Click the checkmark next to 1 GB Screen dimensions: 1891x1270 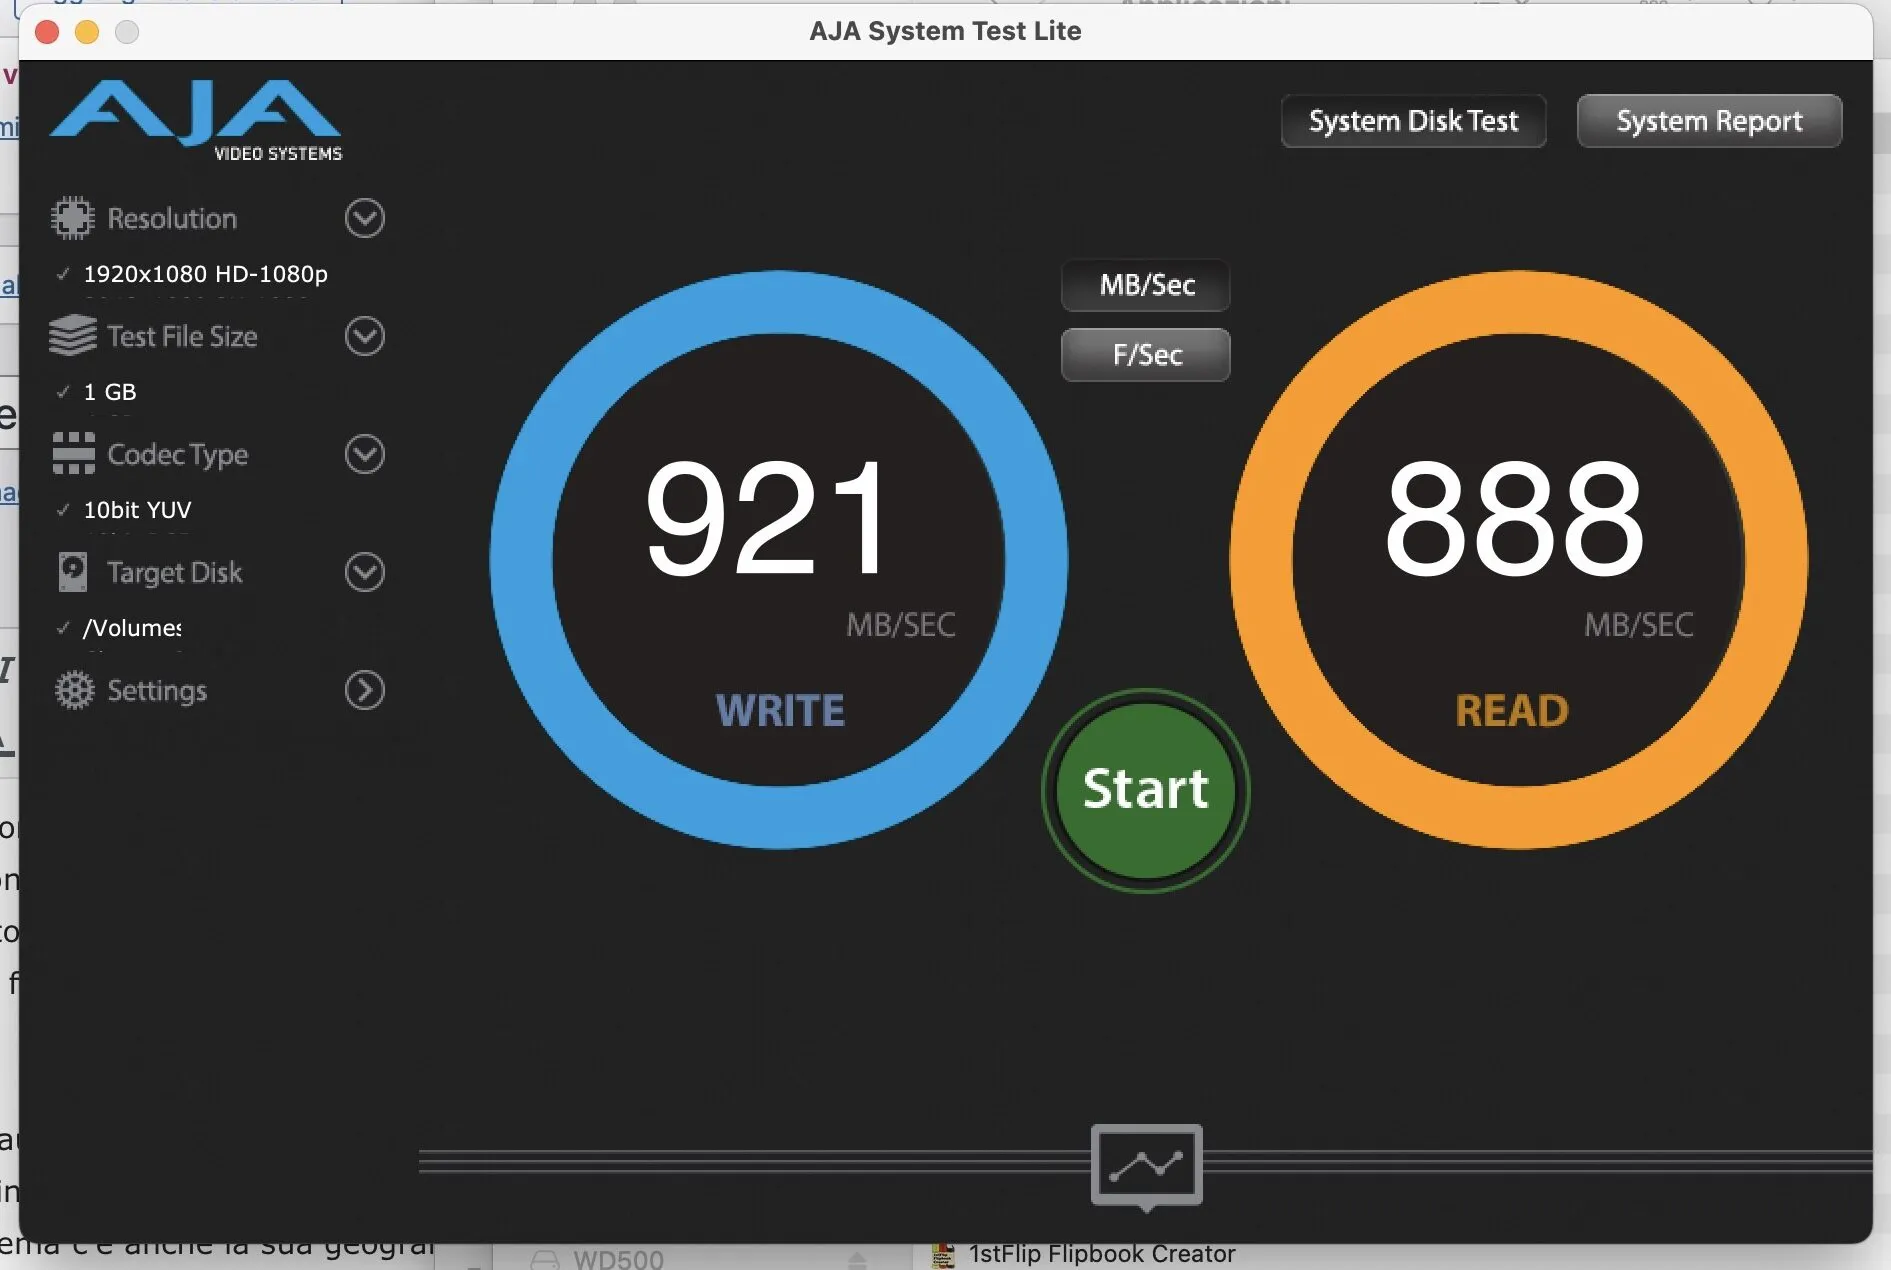[x=64, y=391]
